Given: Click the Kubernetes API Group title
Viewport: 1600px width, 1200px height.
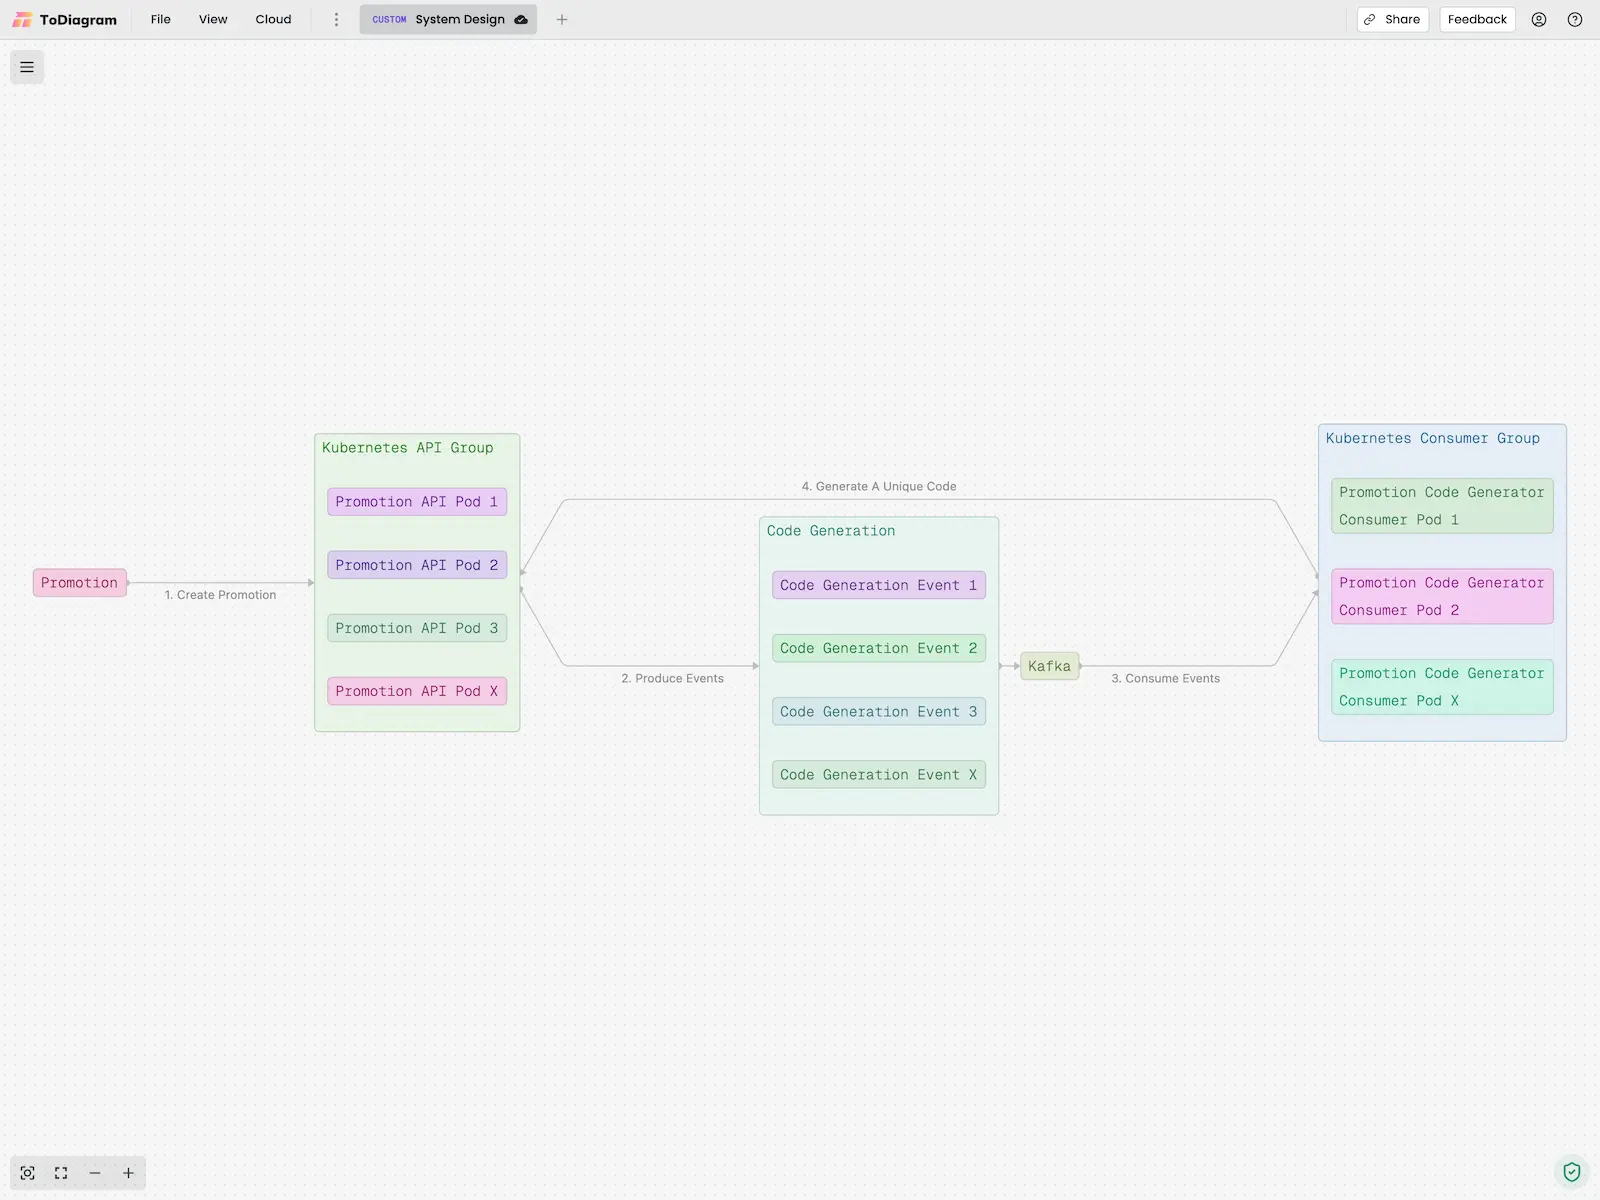Looking at the screenshot, I should click(408, 448).
